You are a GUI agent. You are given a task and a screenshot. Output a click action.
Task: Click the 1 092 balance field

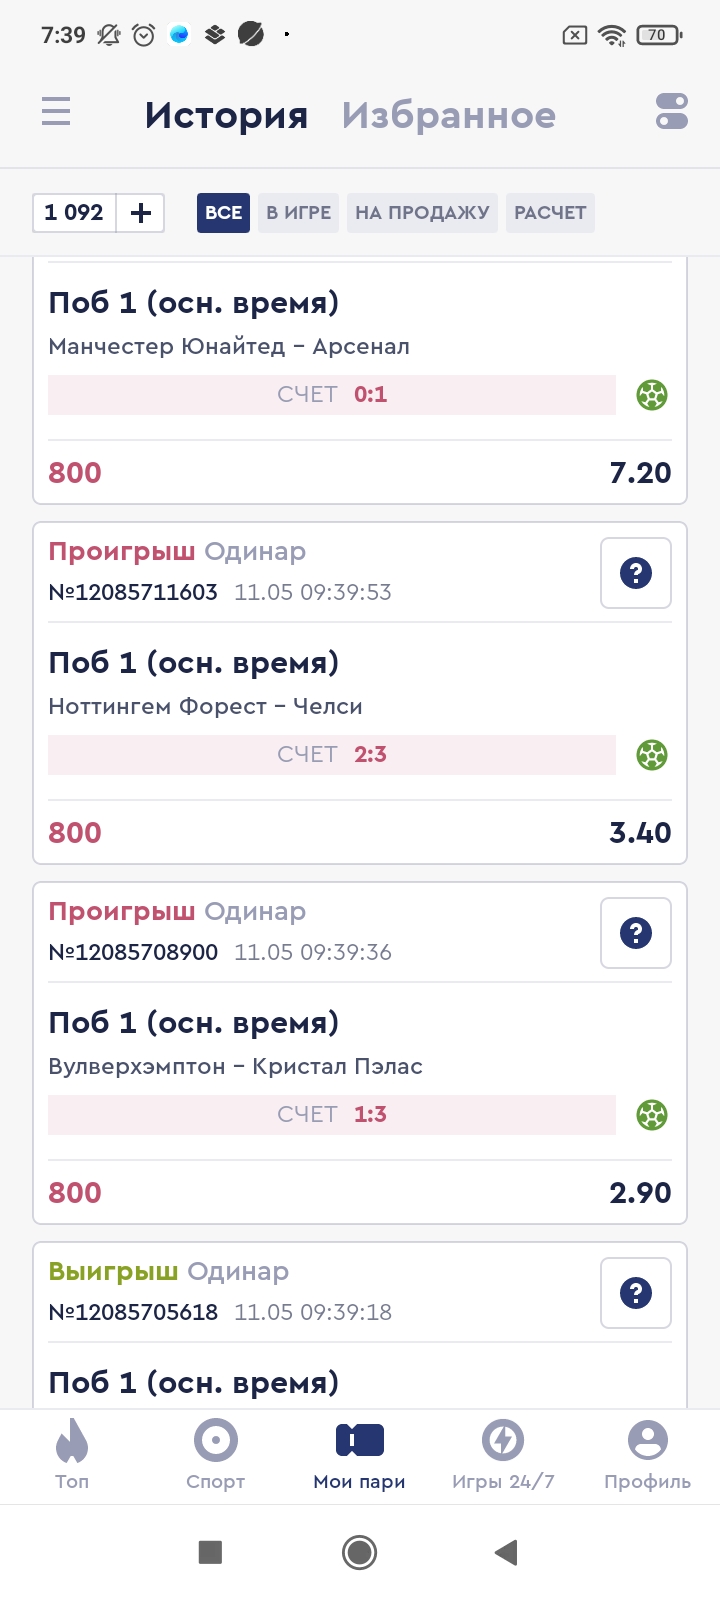coord(75,213)
